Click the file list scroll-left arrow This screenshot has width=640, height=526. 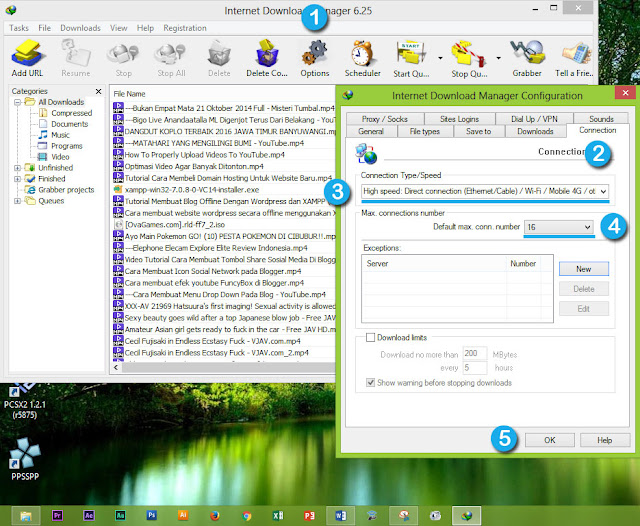click(x=116, y=367)
